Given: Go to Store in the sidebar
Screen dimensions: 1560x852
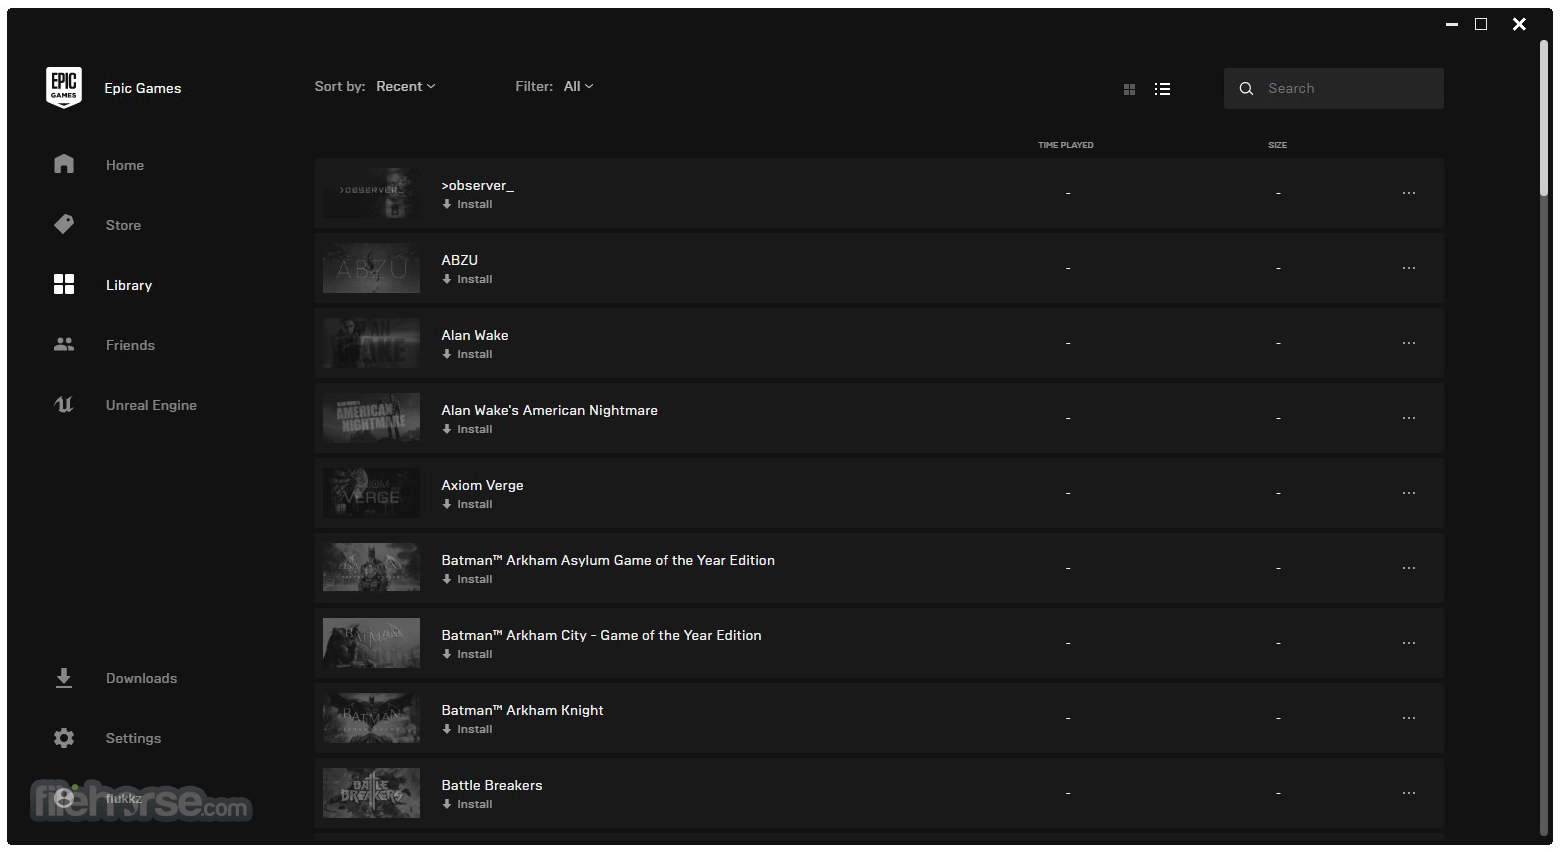Looking at the screenshot, I should click(x=123, y=225).
